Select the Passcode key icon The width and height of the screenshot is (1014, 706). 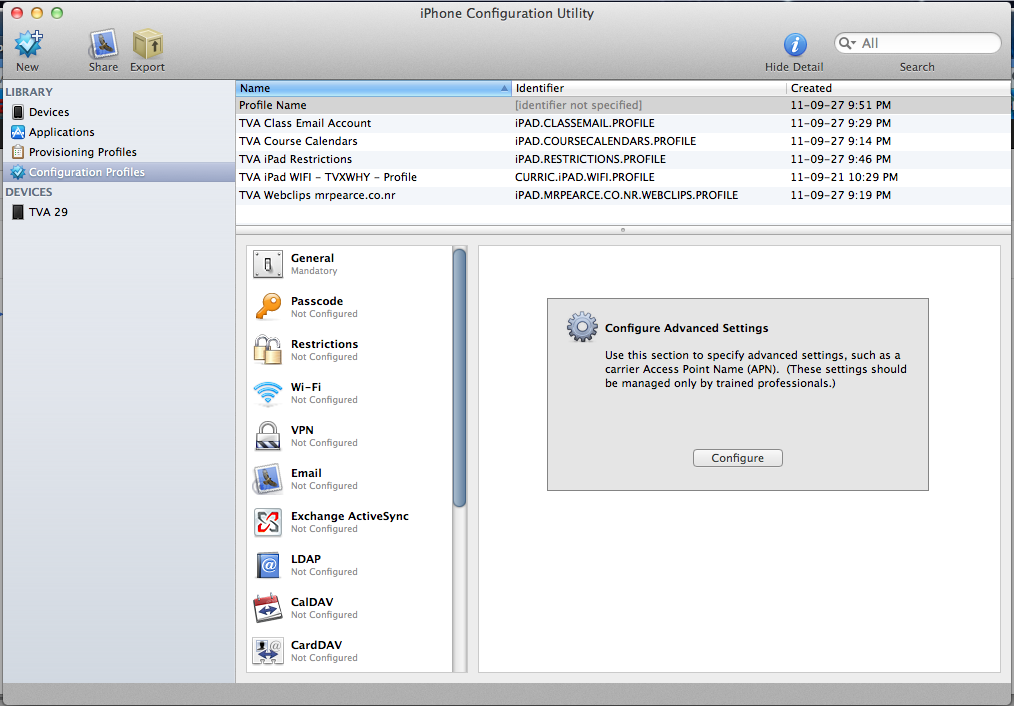click(x=268, y=307)
